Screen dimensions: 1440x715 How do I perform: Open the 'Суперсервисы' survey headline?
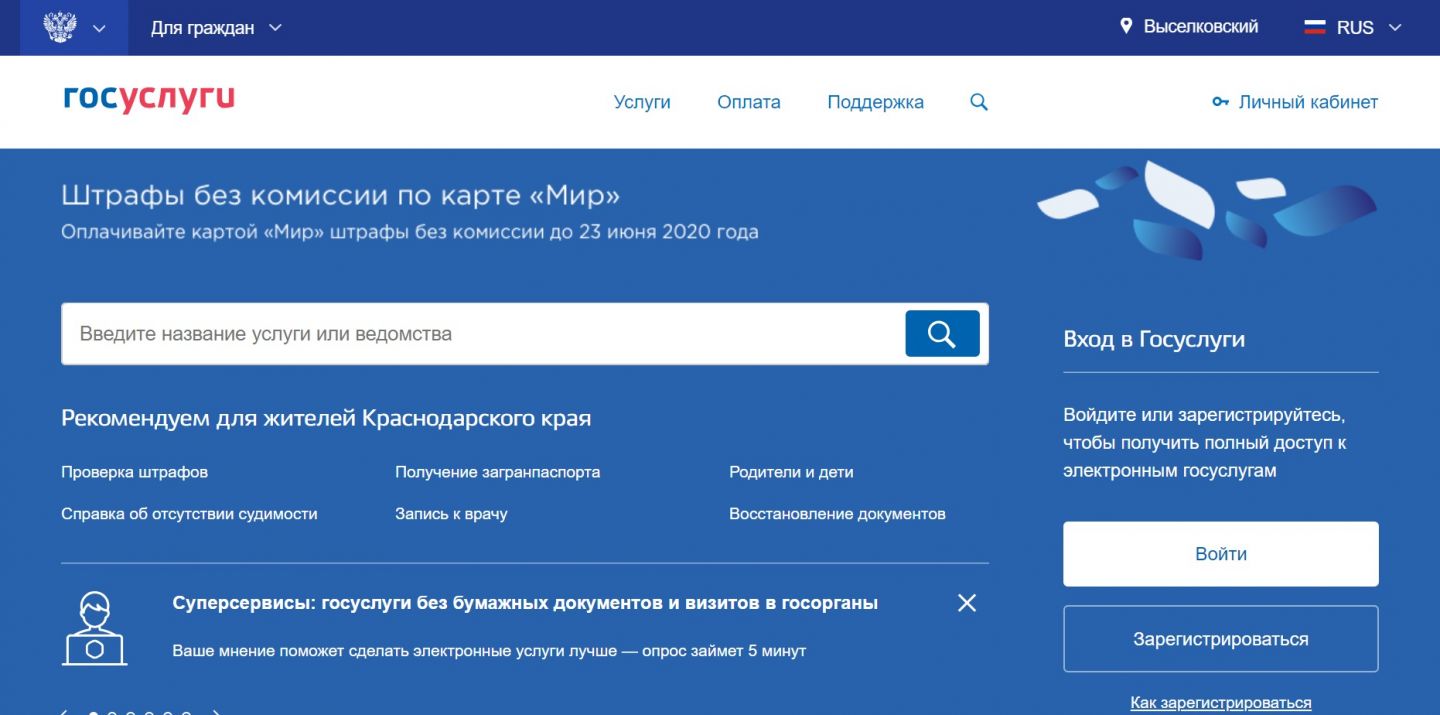pos(525,603)
